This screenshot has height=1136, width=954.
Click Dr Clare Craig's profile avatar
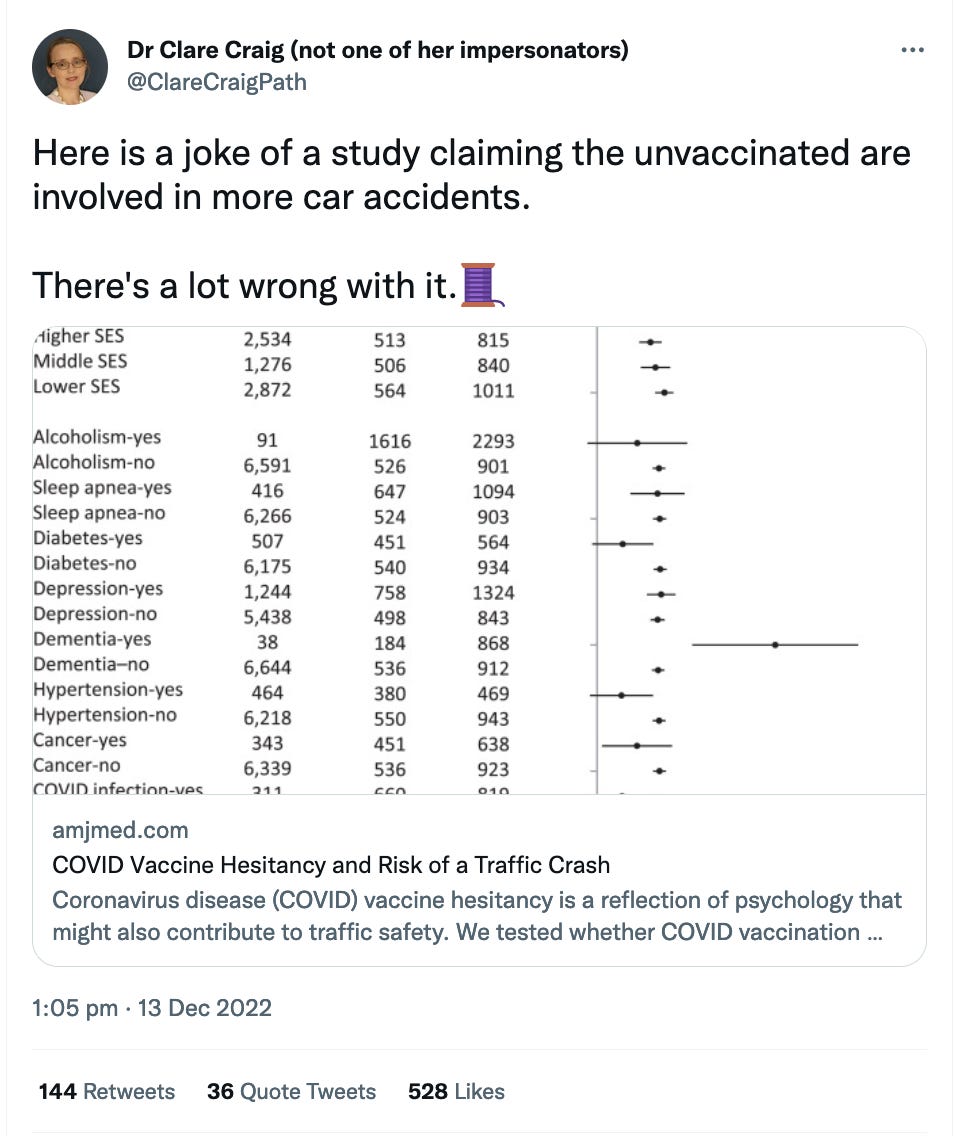tap(70, 66)
